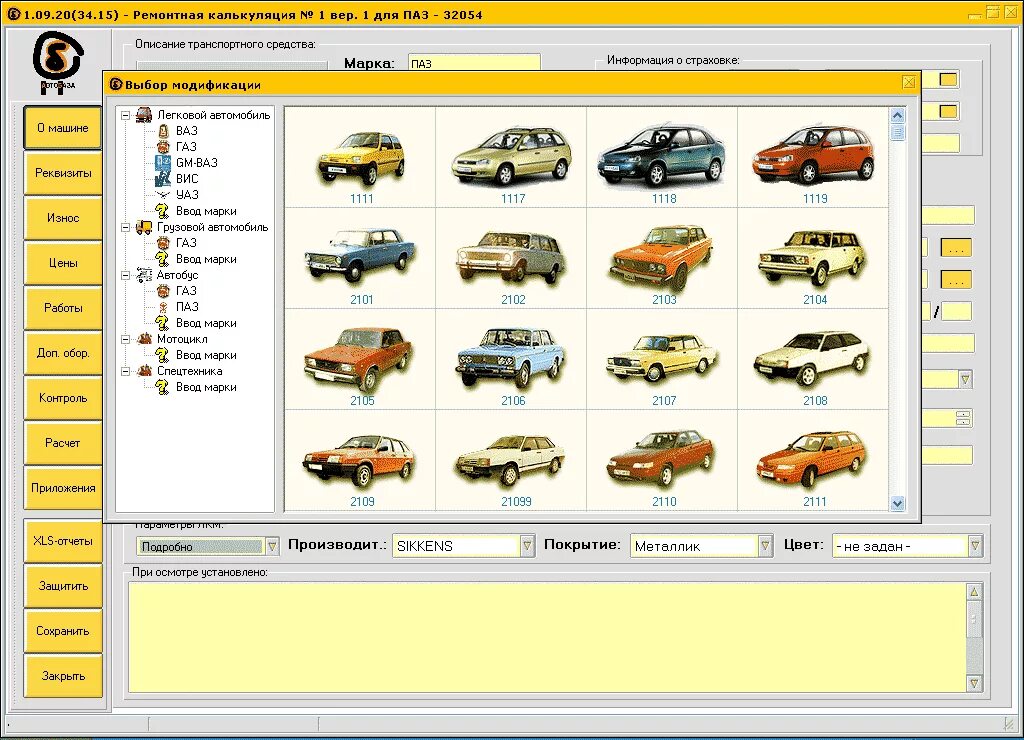The width and height of the screenshot is (1024, 740).
Task: Collapse the Грузовой автомобиль tree node
Action: coord(125,228)
